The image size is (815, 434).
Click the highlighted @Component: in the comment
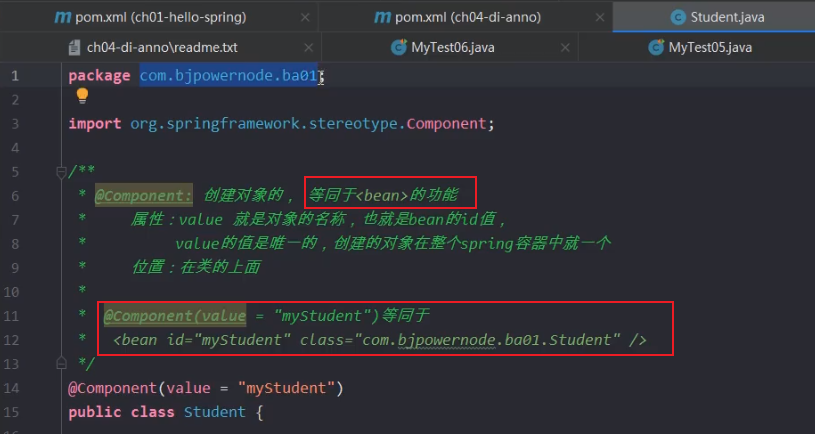pos(143,196)
